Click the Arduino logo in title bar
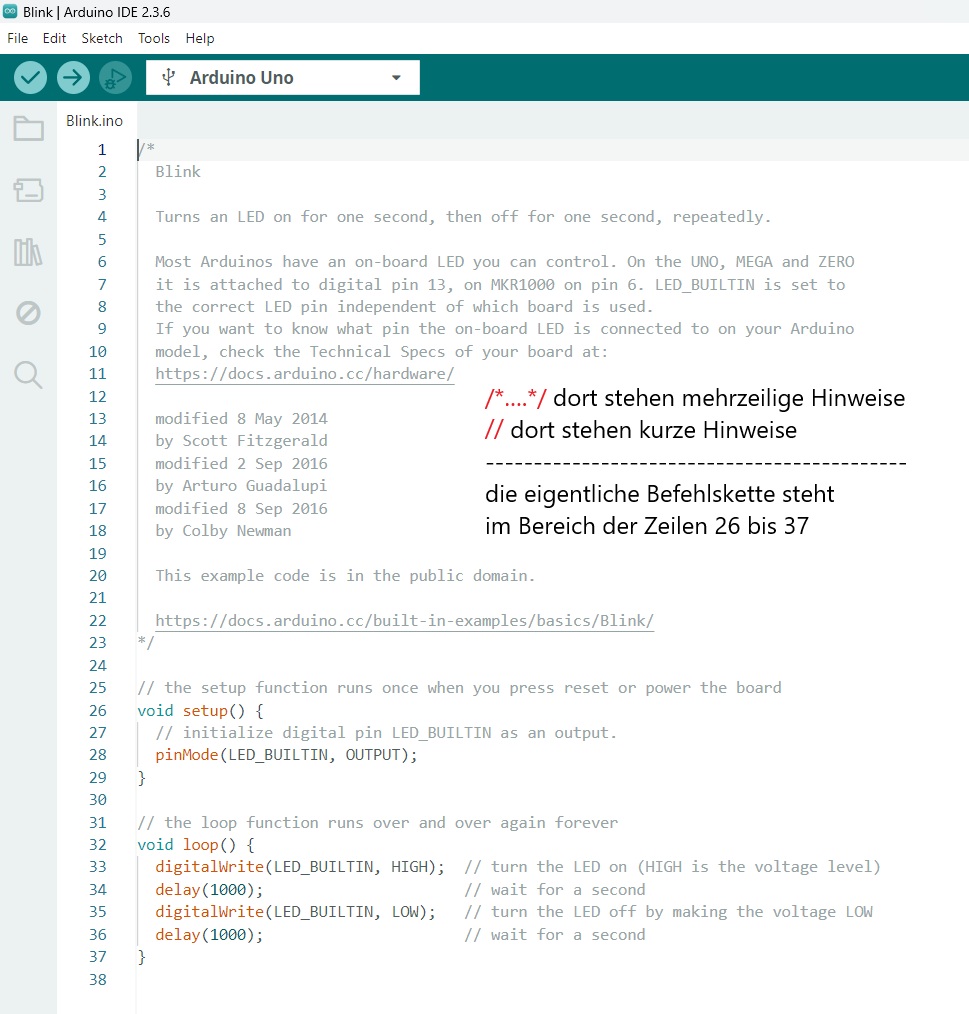Image resolution: width=969 pixels, height=1014 pixels. [10, 12]
